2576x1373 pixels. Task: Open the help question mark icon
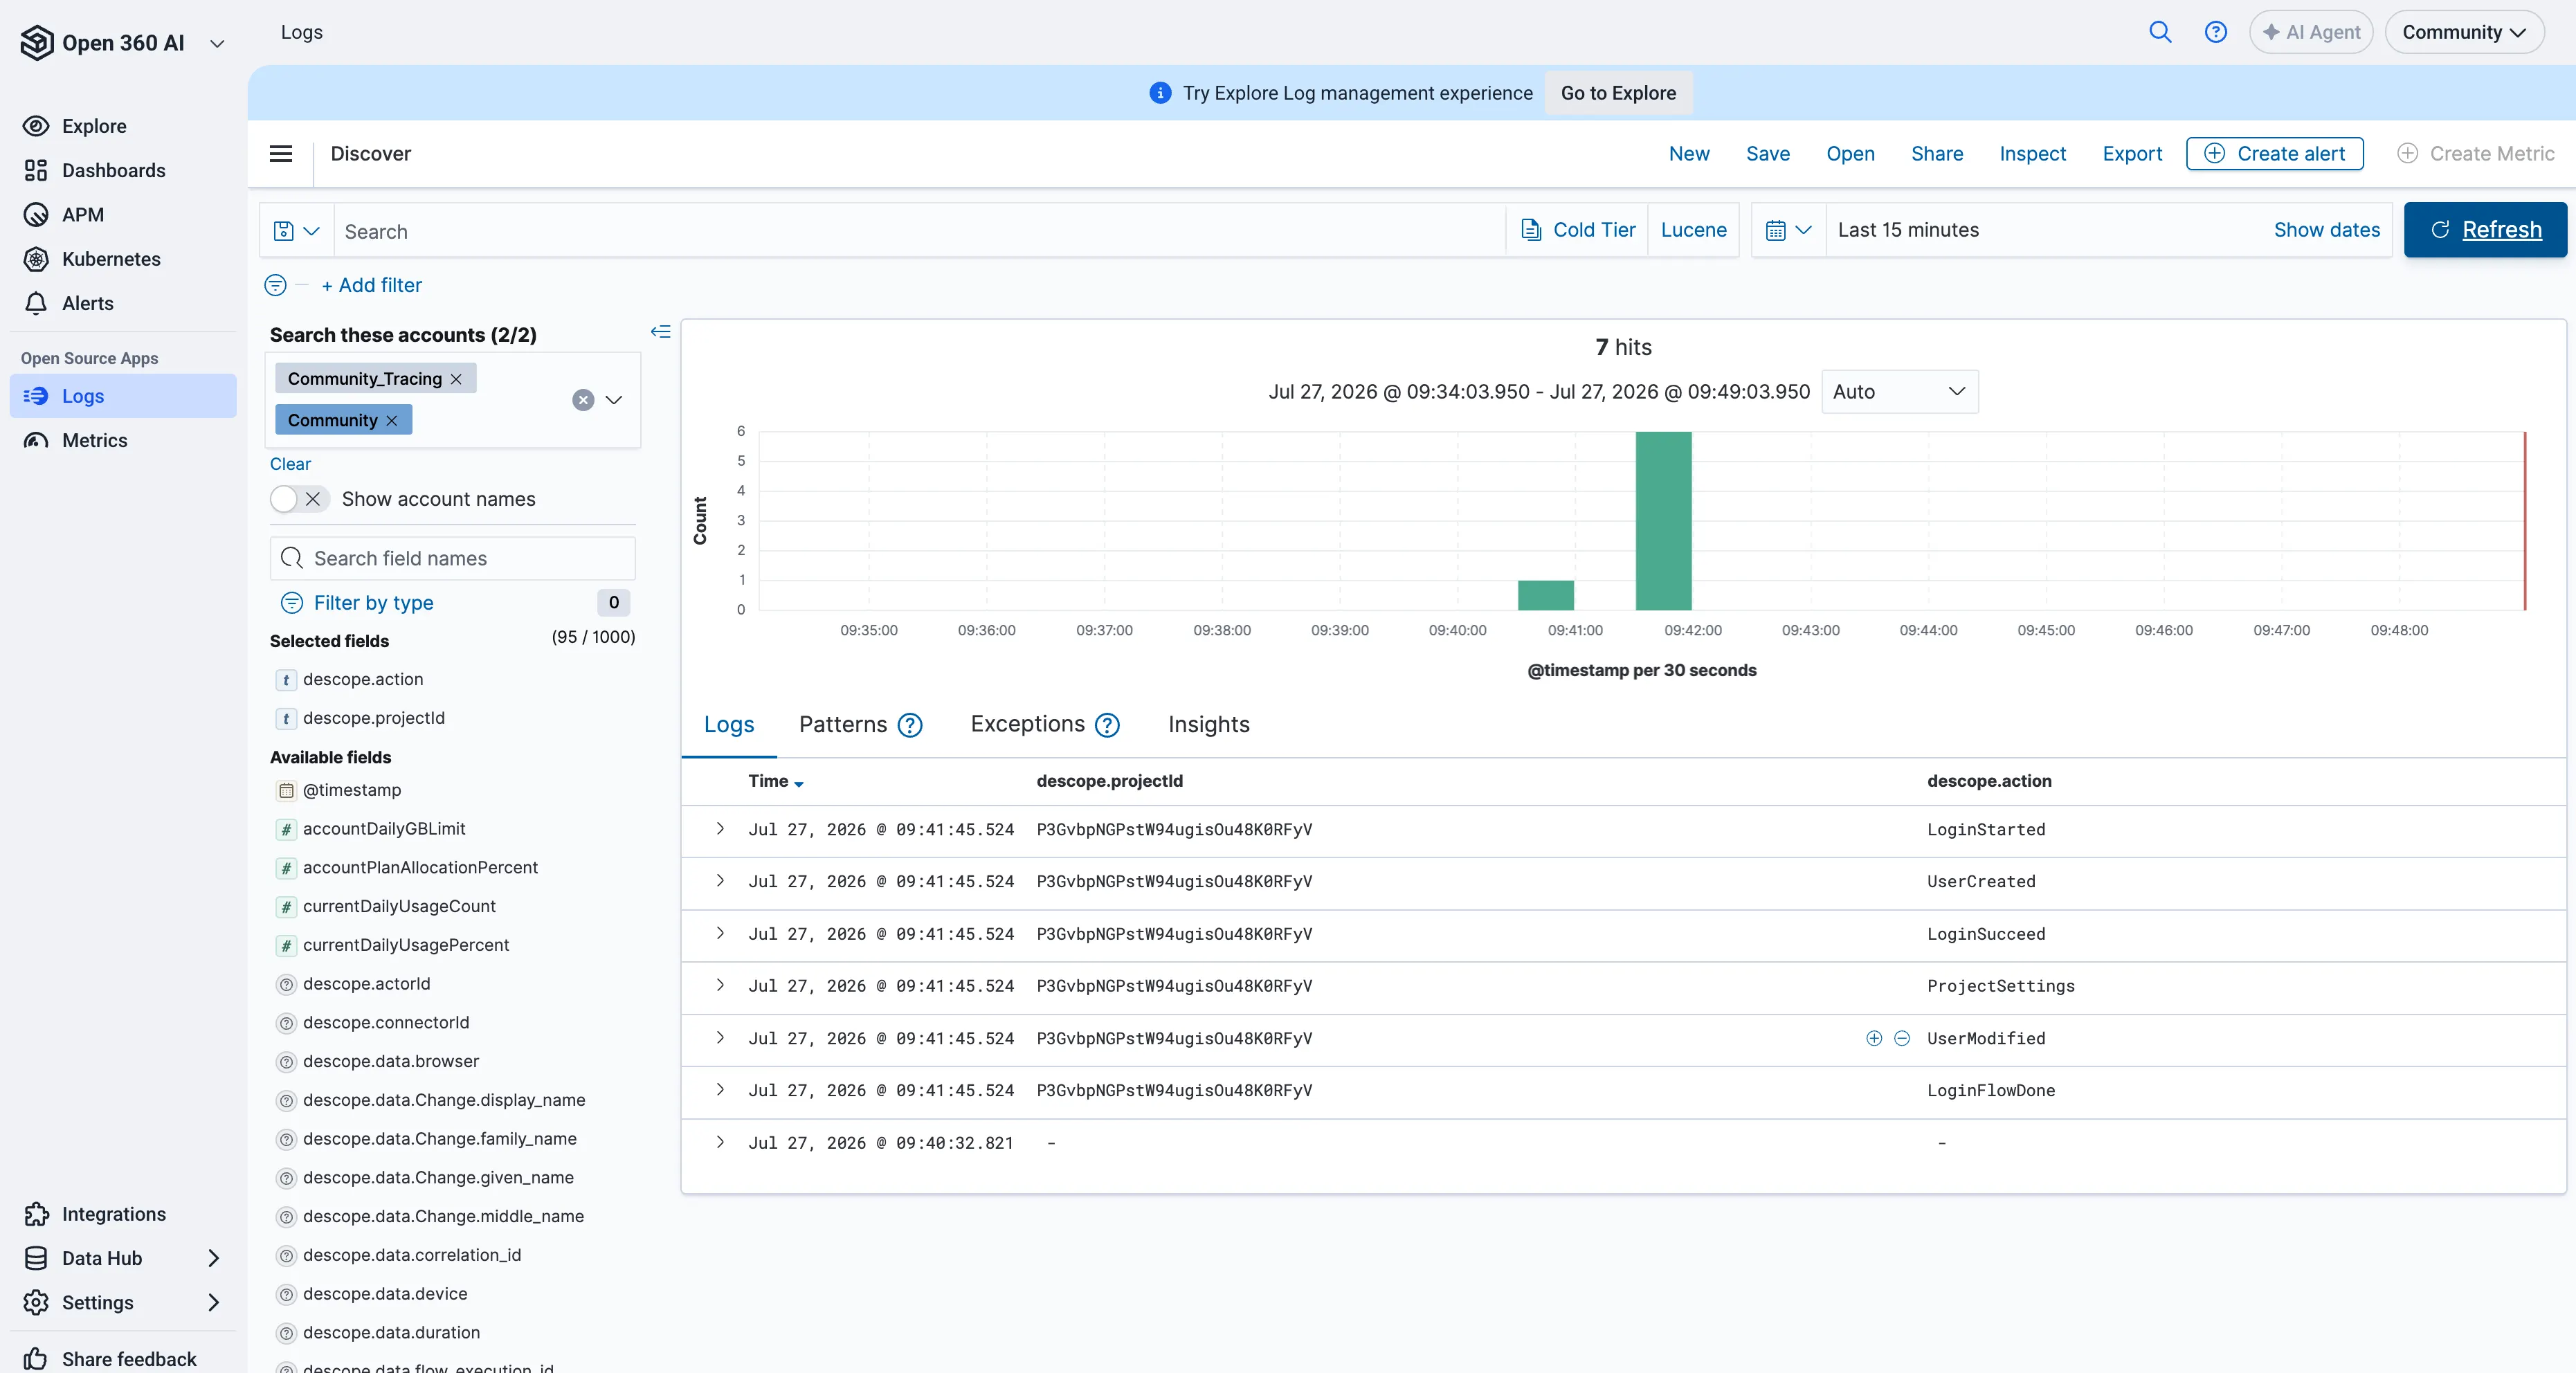pyautogui.click(x=2216, y=32)
